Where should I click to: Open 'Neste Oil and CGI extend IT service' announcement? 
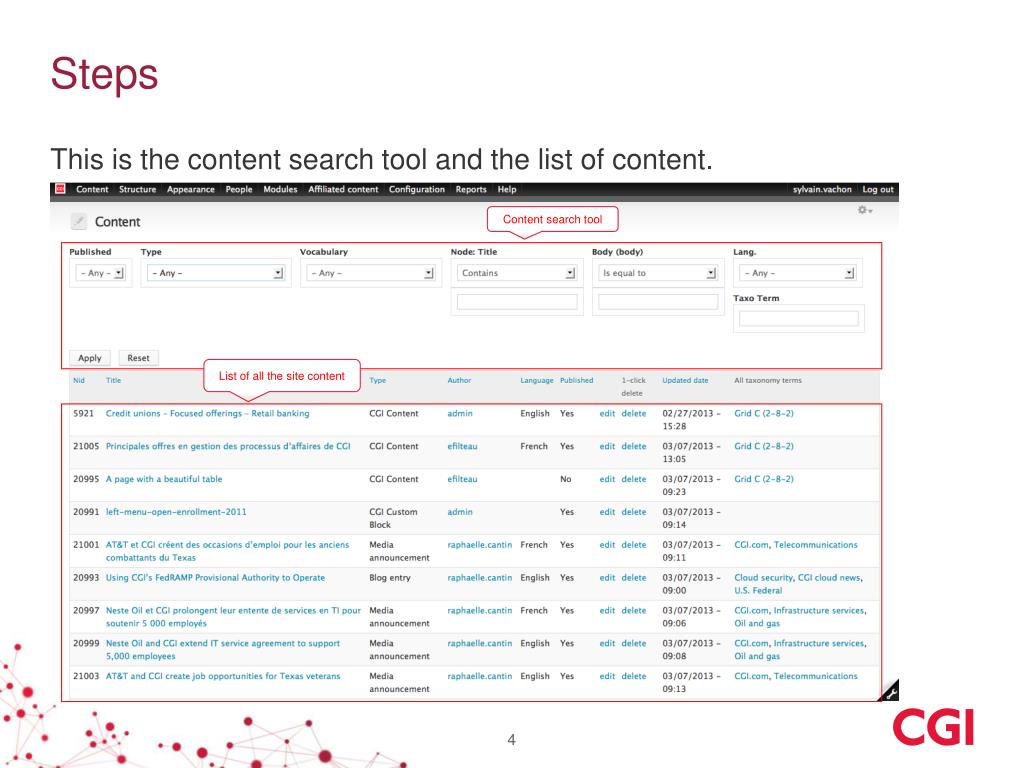(x=223, y=650)
